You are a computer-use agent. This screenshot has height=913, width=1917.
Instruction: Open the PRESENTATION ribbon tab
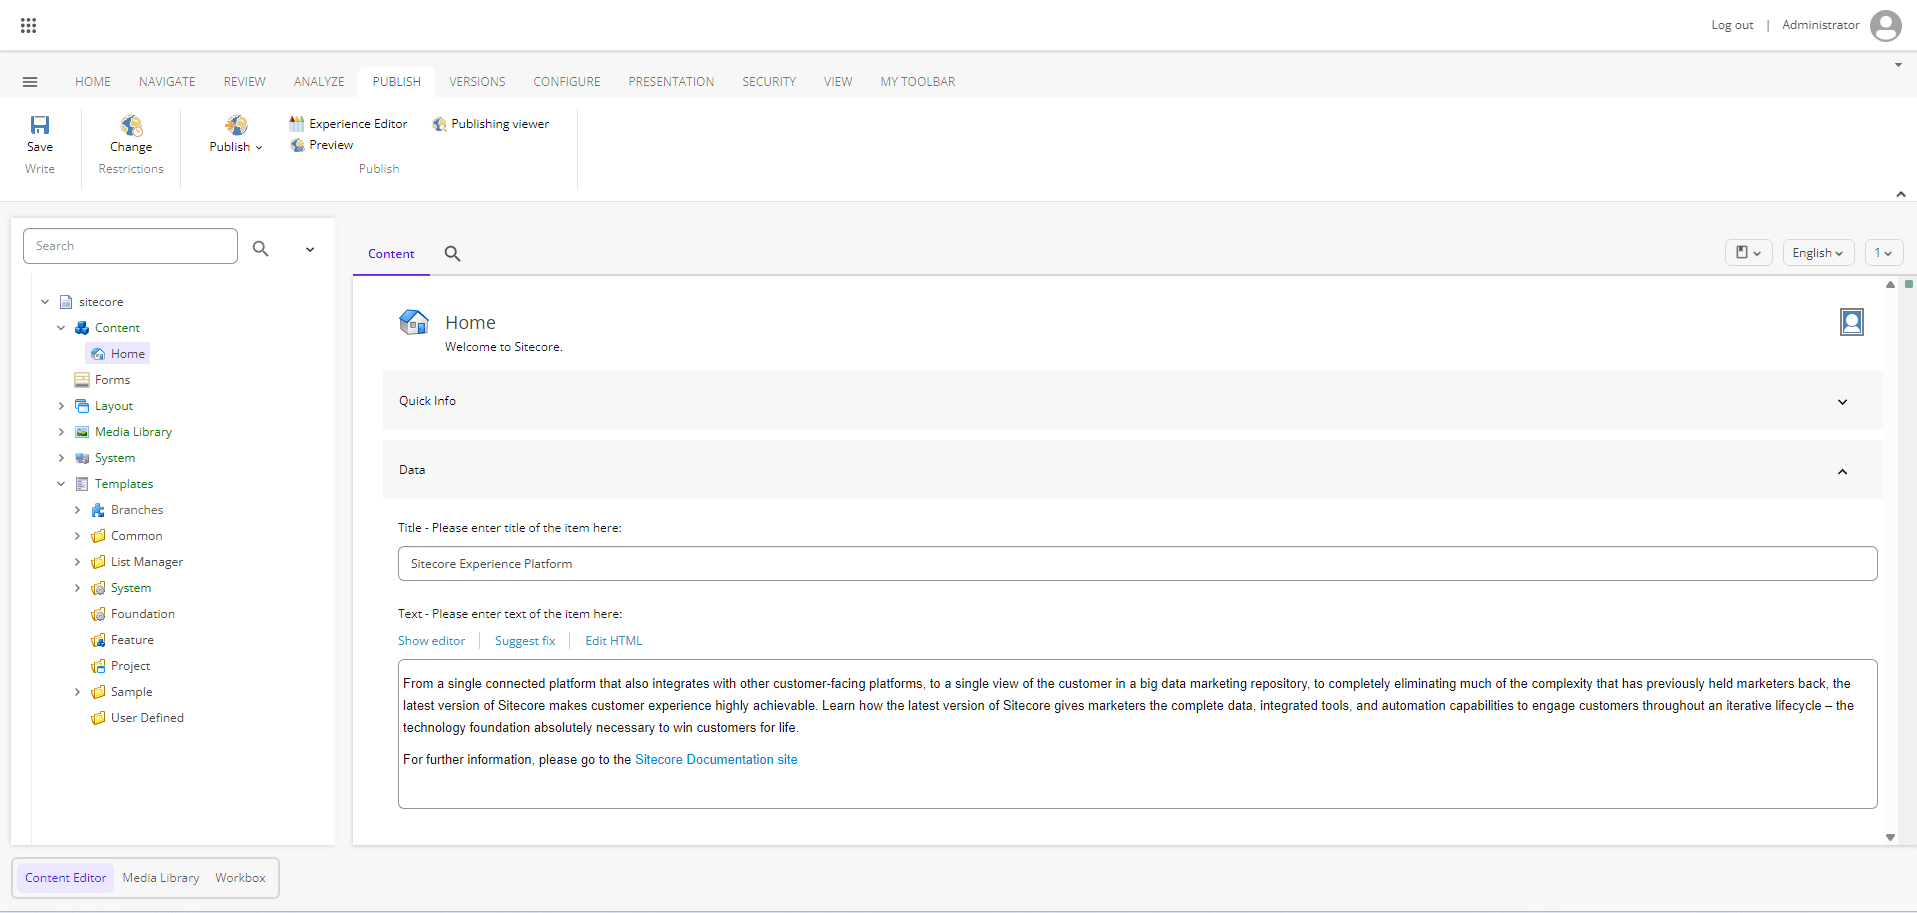671,82
